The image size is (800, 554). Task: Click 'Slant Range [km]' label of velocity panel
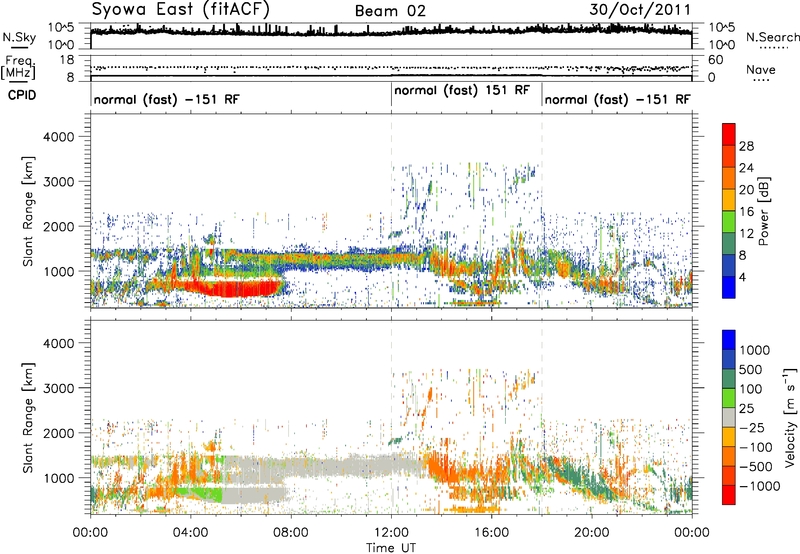28,417
